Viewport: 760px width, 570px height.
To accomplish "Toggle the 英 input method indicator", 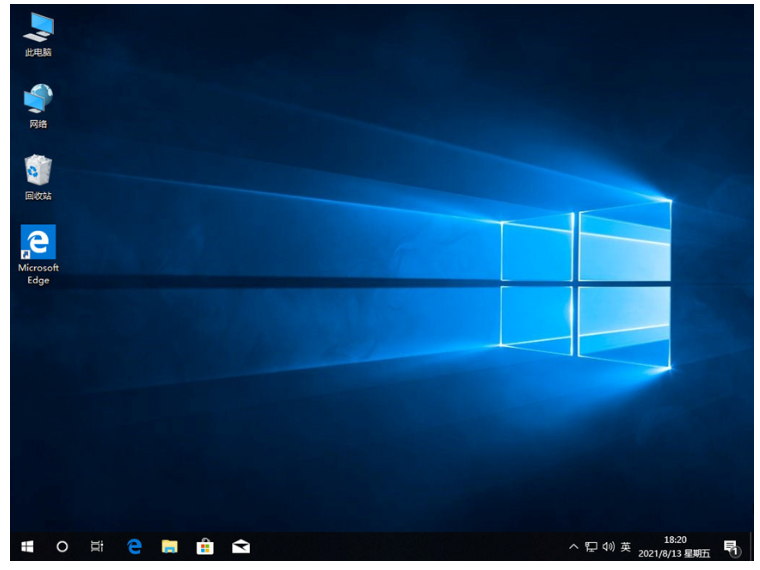I will coord(626,547).
